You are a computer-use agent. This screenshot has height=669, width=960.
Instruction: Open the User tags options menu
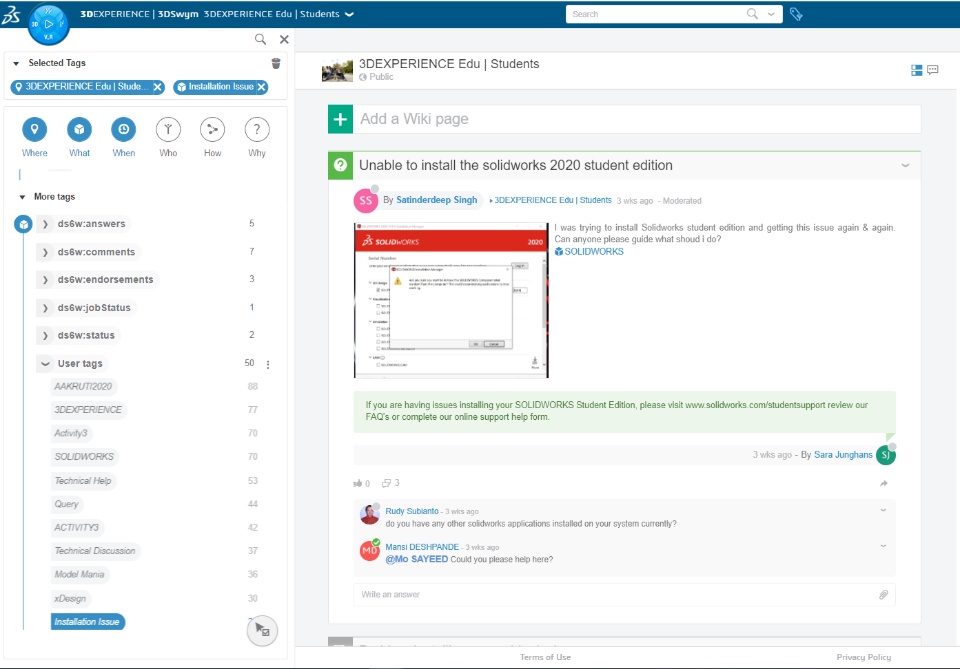pyautogui.click(x=268, y=364)
